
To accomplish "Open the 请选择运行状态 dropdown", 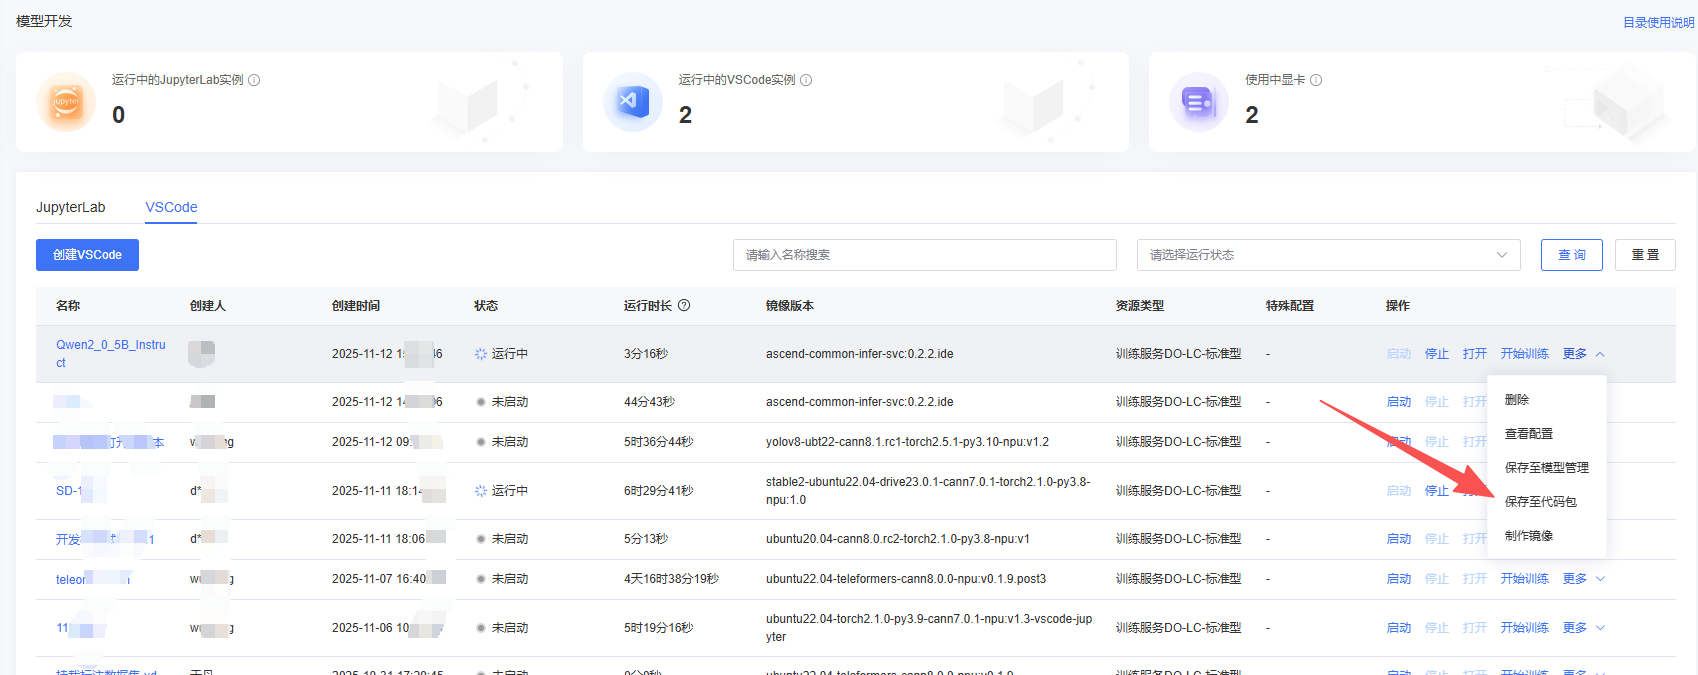I will click(1328, 255).
